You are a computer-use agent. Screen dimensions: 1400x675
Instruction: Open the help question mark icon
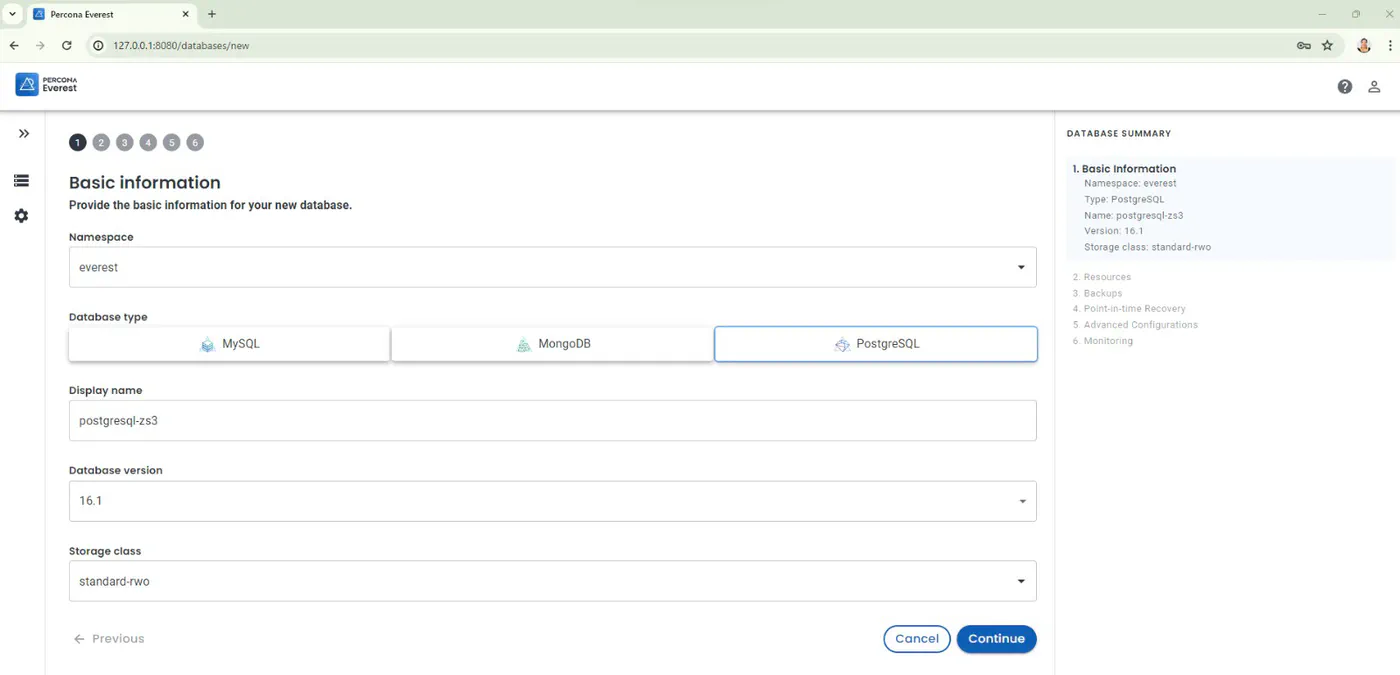click(1345, 87)
